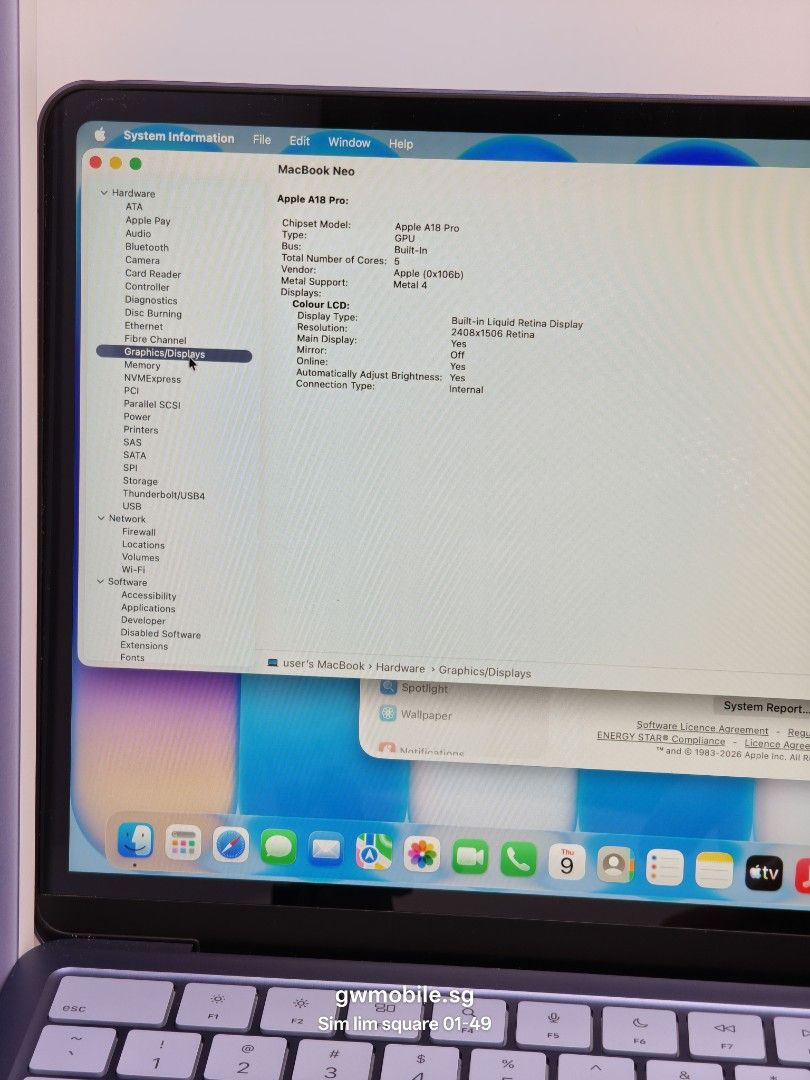This screenshot has height=1080, width=810.
Task: Open Finder from the Dock
Action: (x=136, y=840)
